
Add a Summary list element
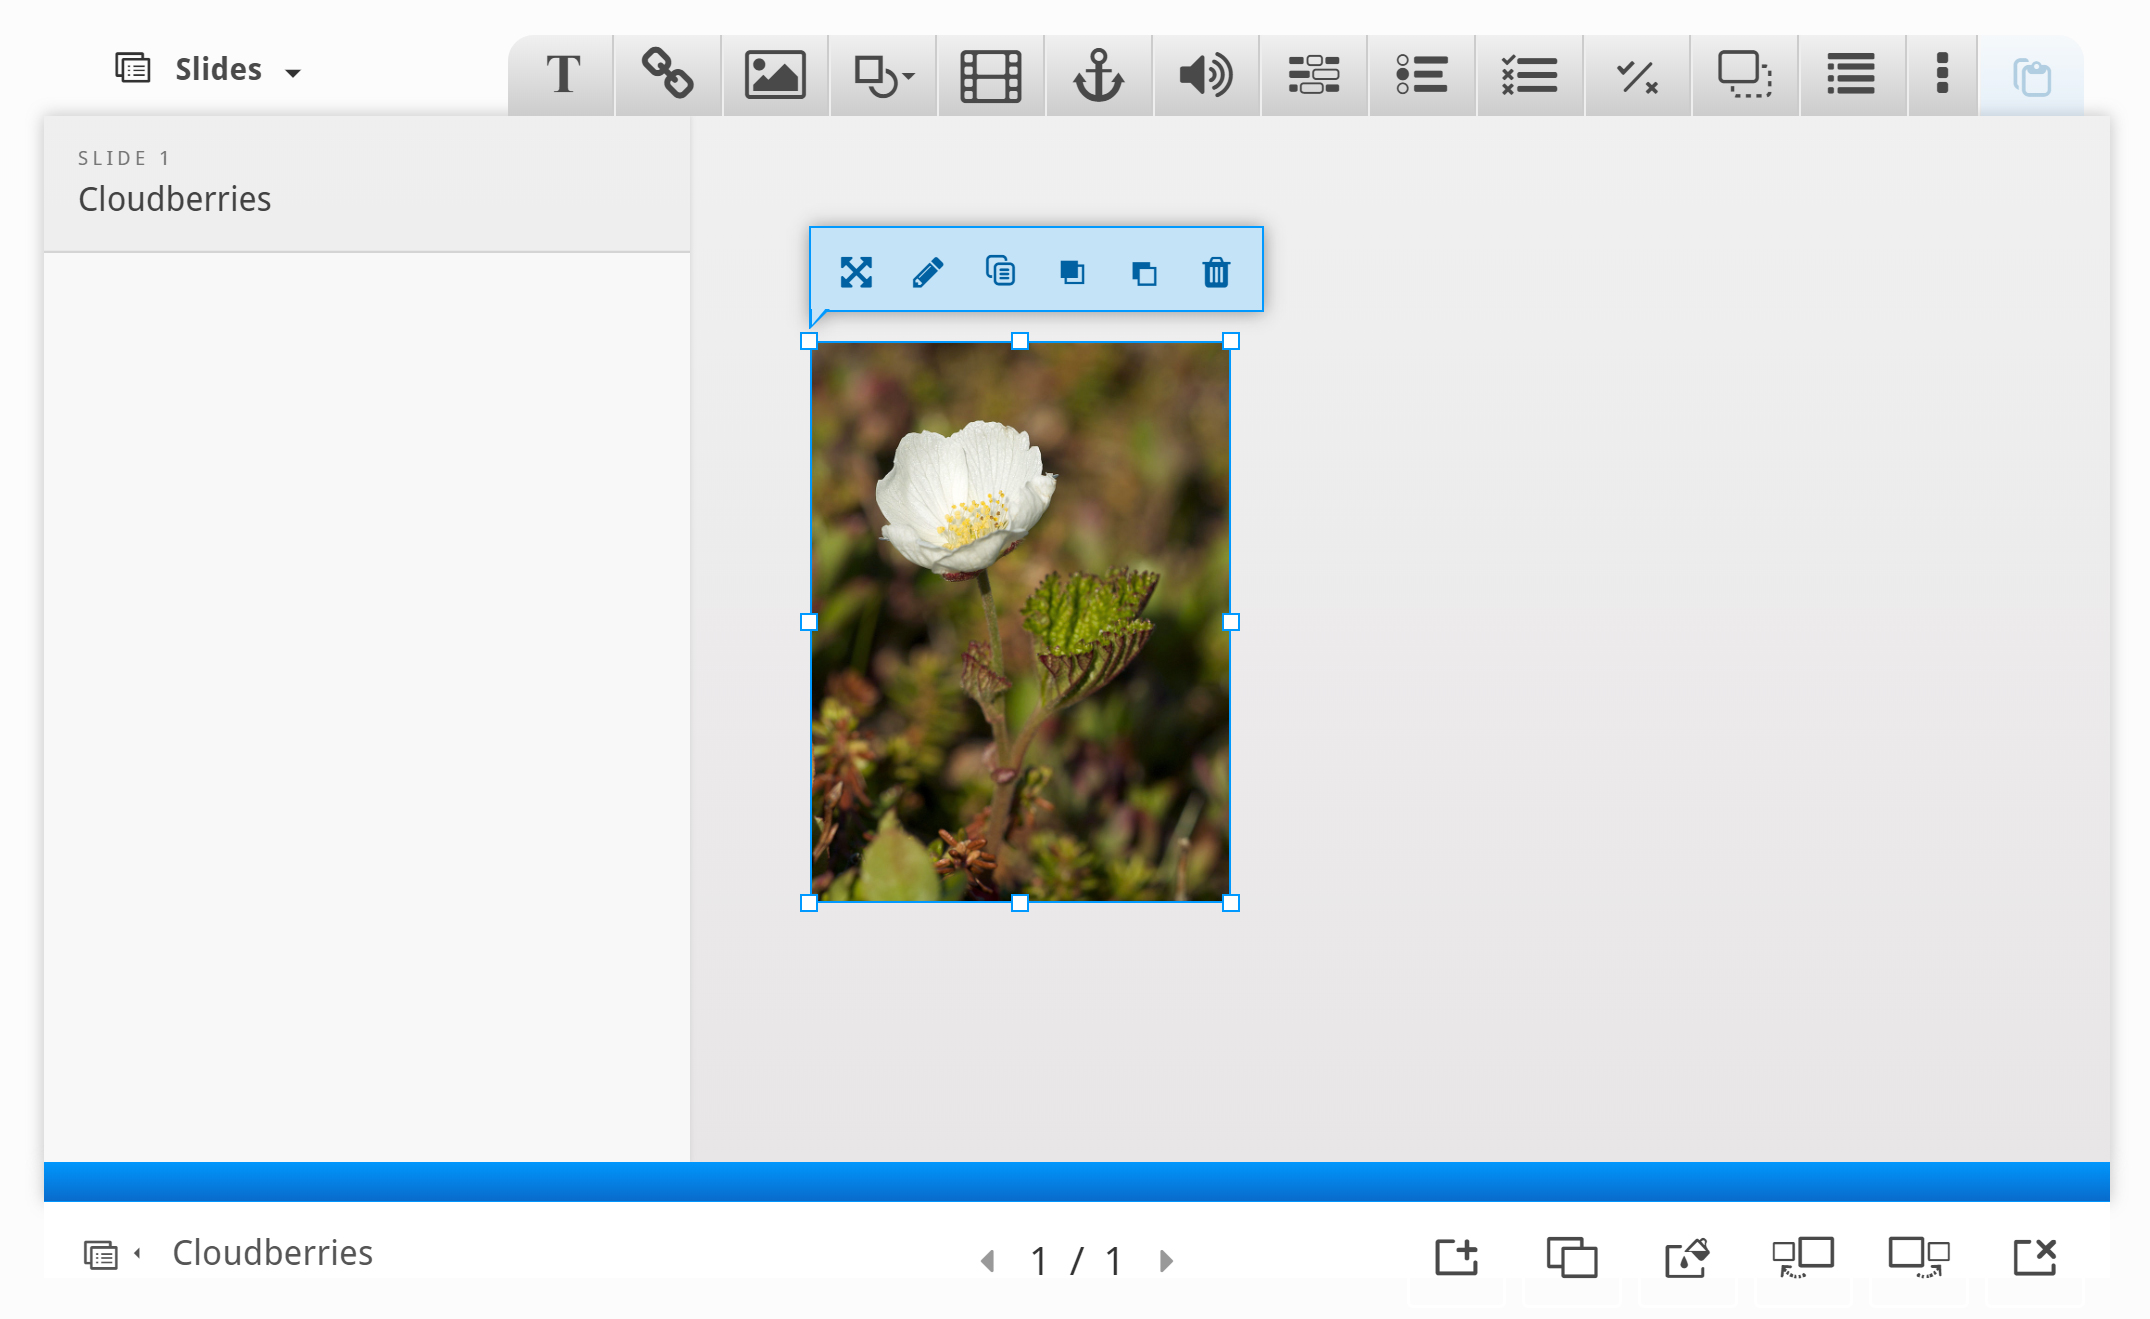[1851, 75]
